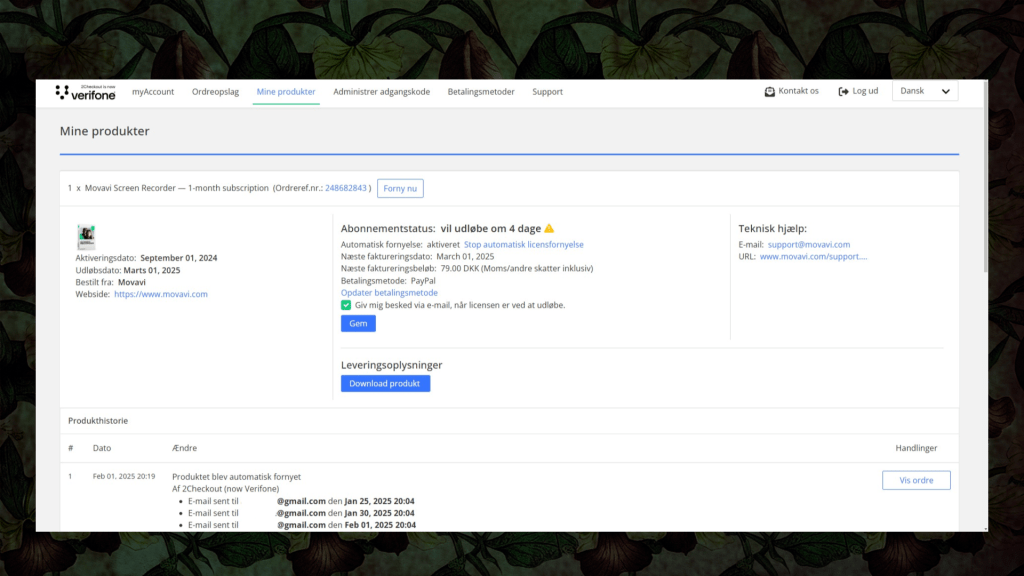Select the Betalingsmetoder tab

[x=481, y=92]
